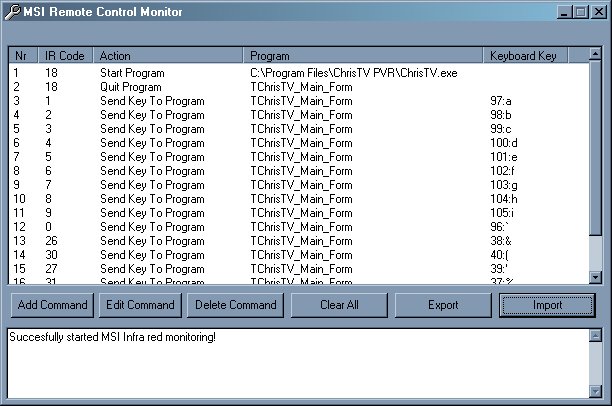This screenshot has width=612, height=406.
Task: Click IR code 30 in row 14
Action: [x=51, y=255]
